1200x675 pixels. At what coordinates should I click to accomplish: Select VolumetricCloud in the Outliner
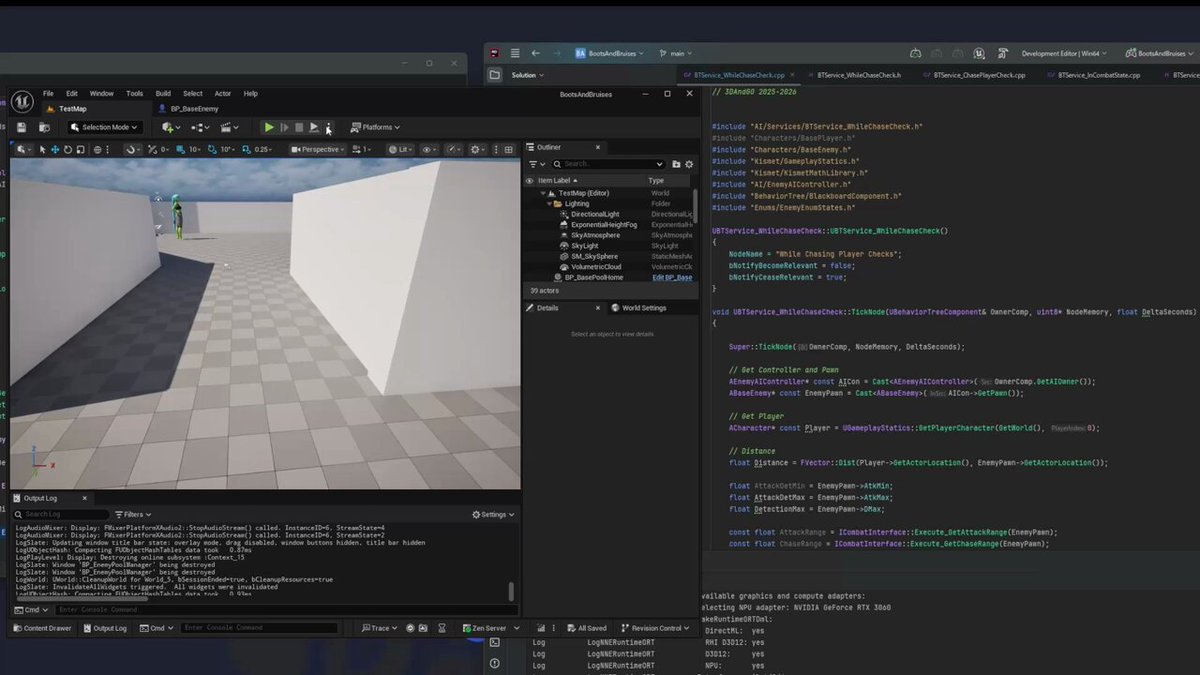click(596, 267)
